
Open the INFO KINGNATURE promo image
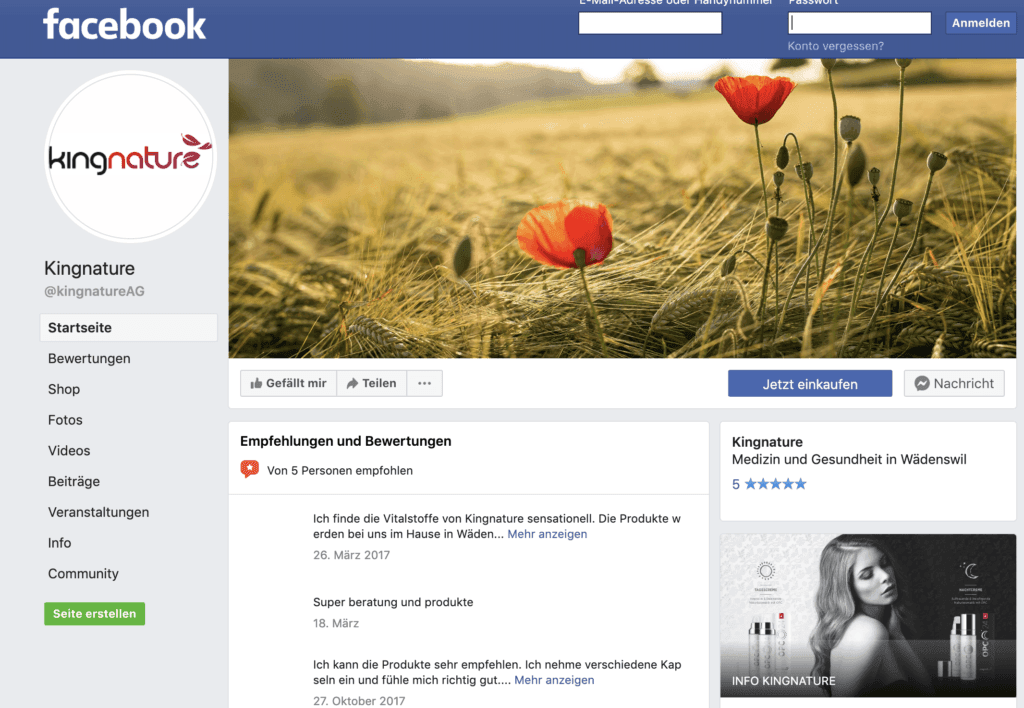[x=868, y=615]
